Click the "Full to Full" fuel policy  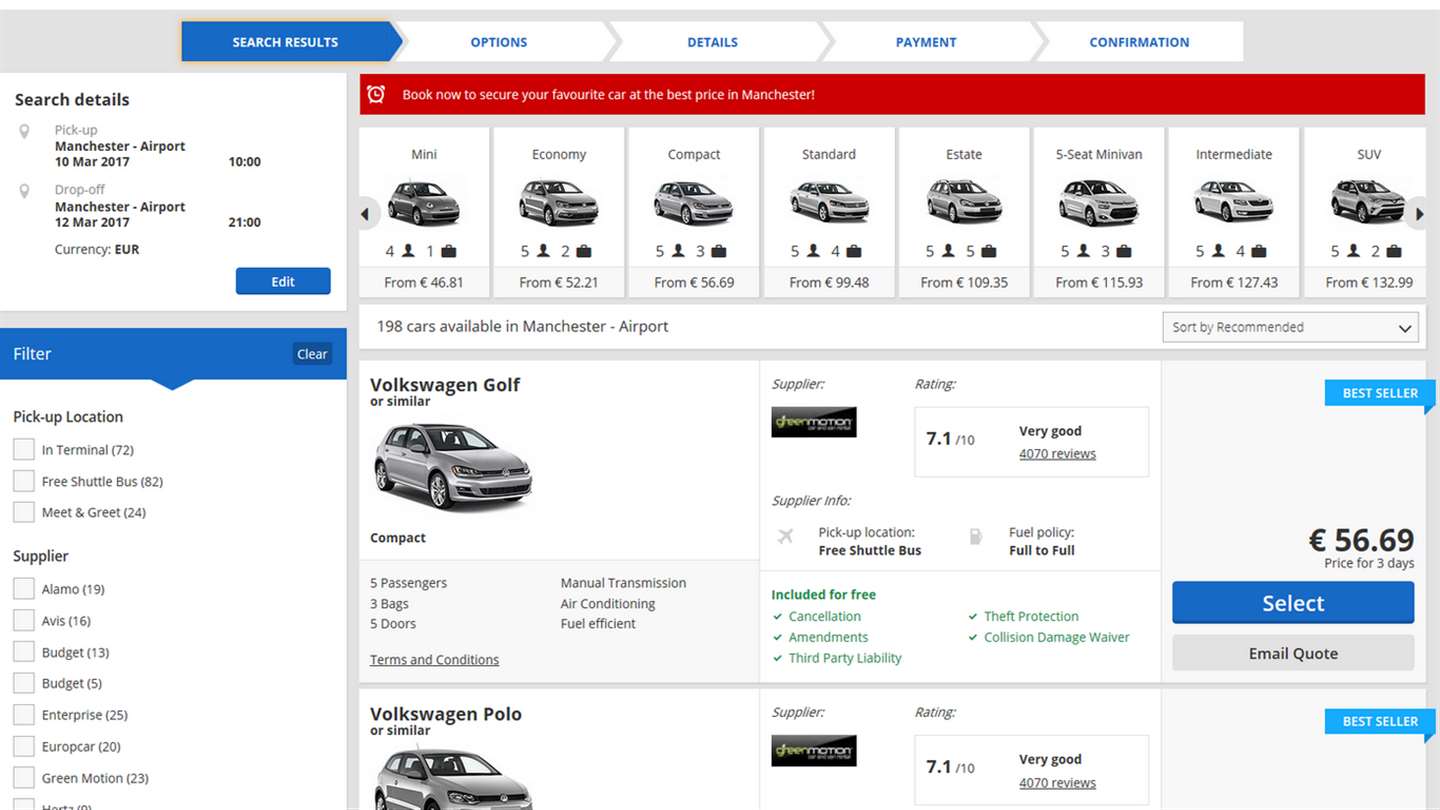1042,551
